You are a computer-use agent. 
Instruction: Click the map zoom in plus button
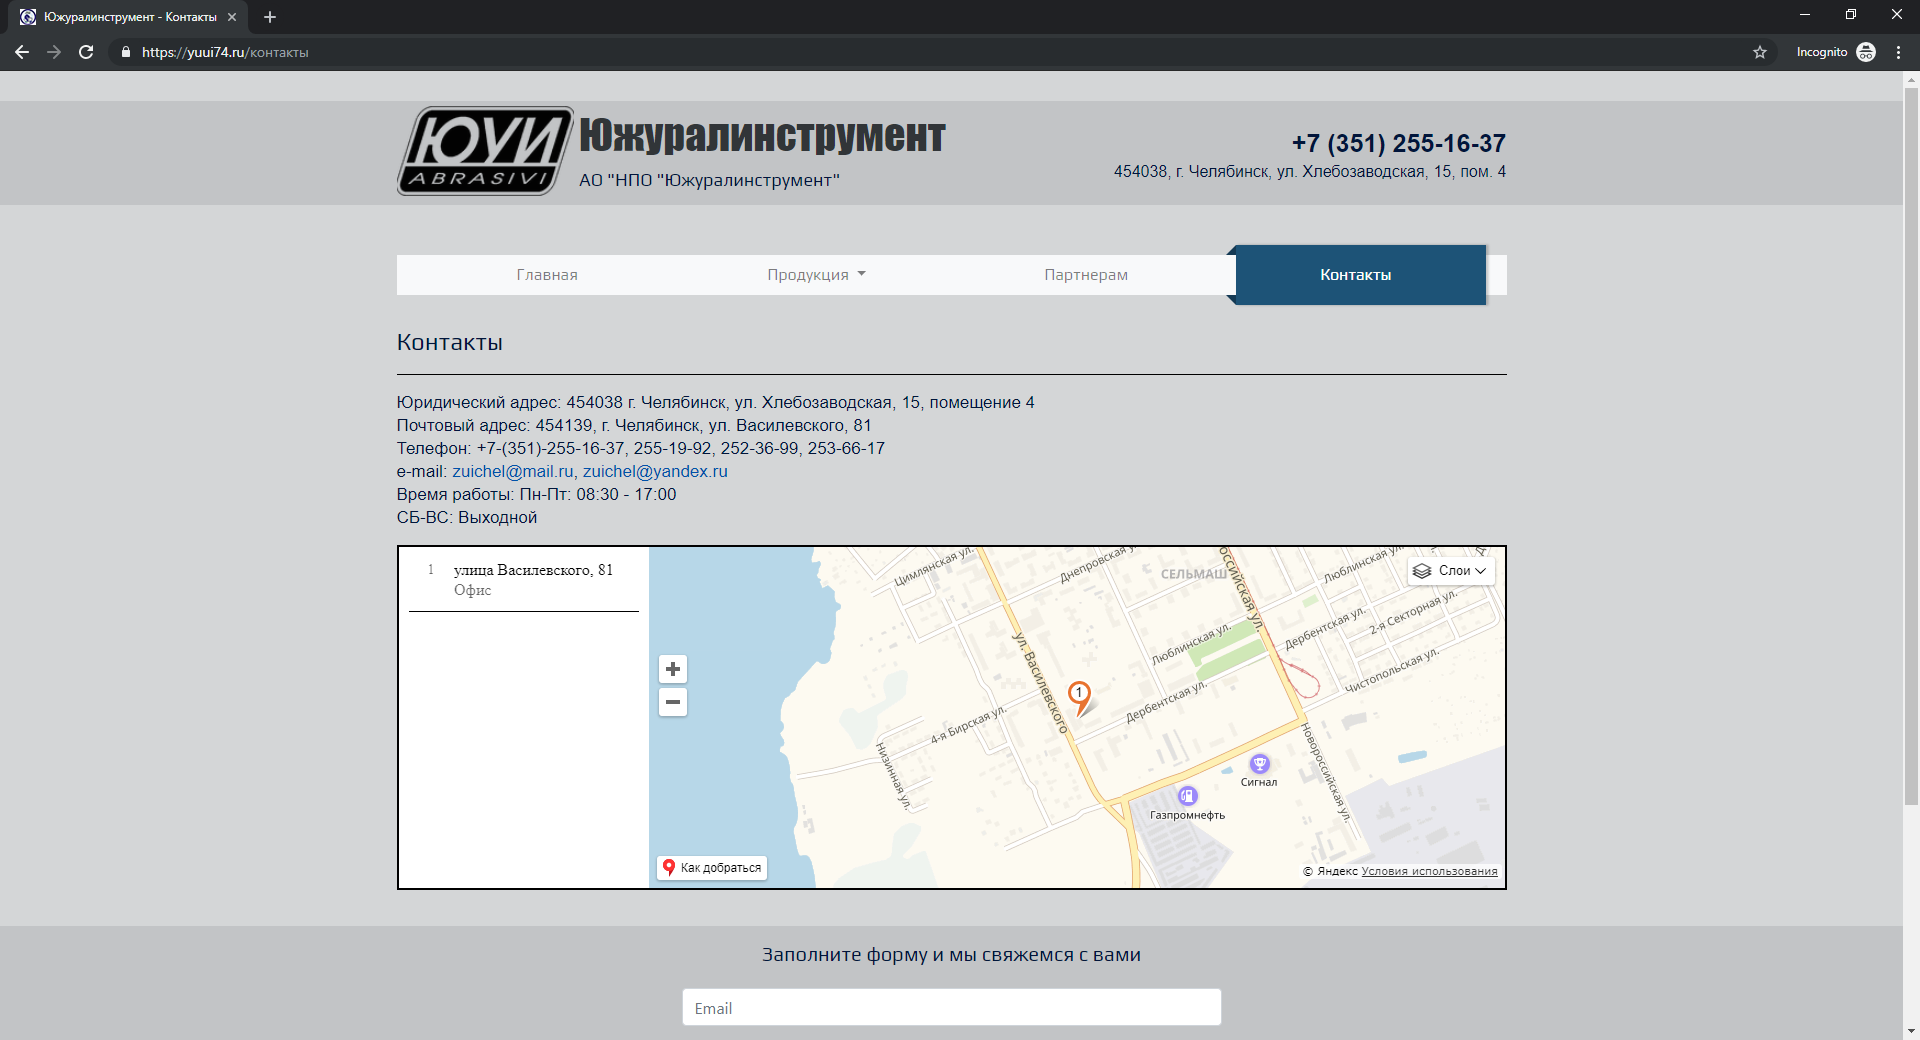tap(673, 669)
